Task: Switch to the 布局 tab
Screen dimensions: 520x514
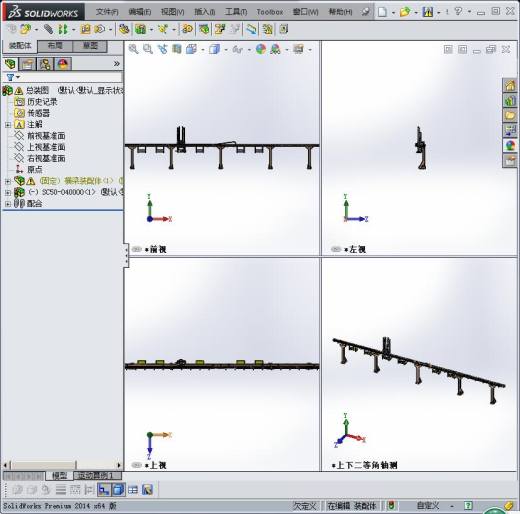Action: (55, 46)
